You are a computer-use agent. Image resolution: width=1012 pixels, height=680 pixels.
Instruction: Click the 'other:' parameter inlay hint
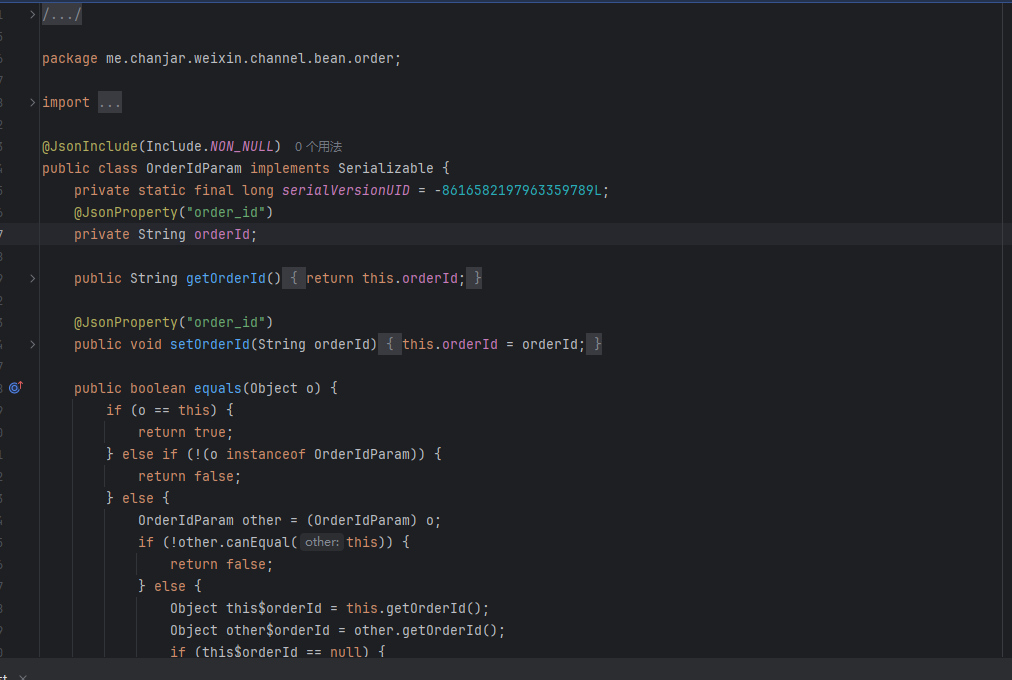(x=321, y=542)
